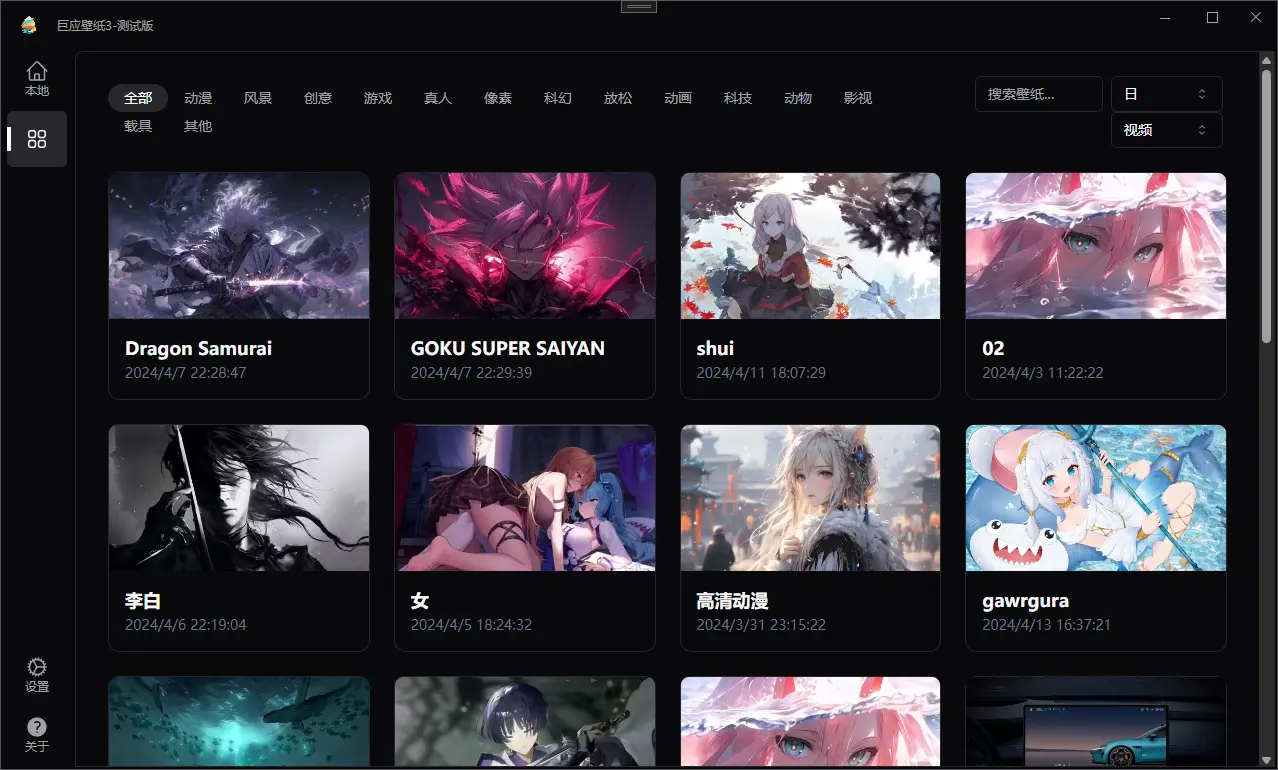Filter by the 科幻 category

click(558, 98)
